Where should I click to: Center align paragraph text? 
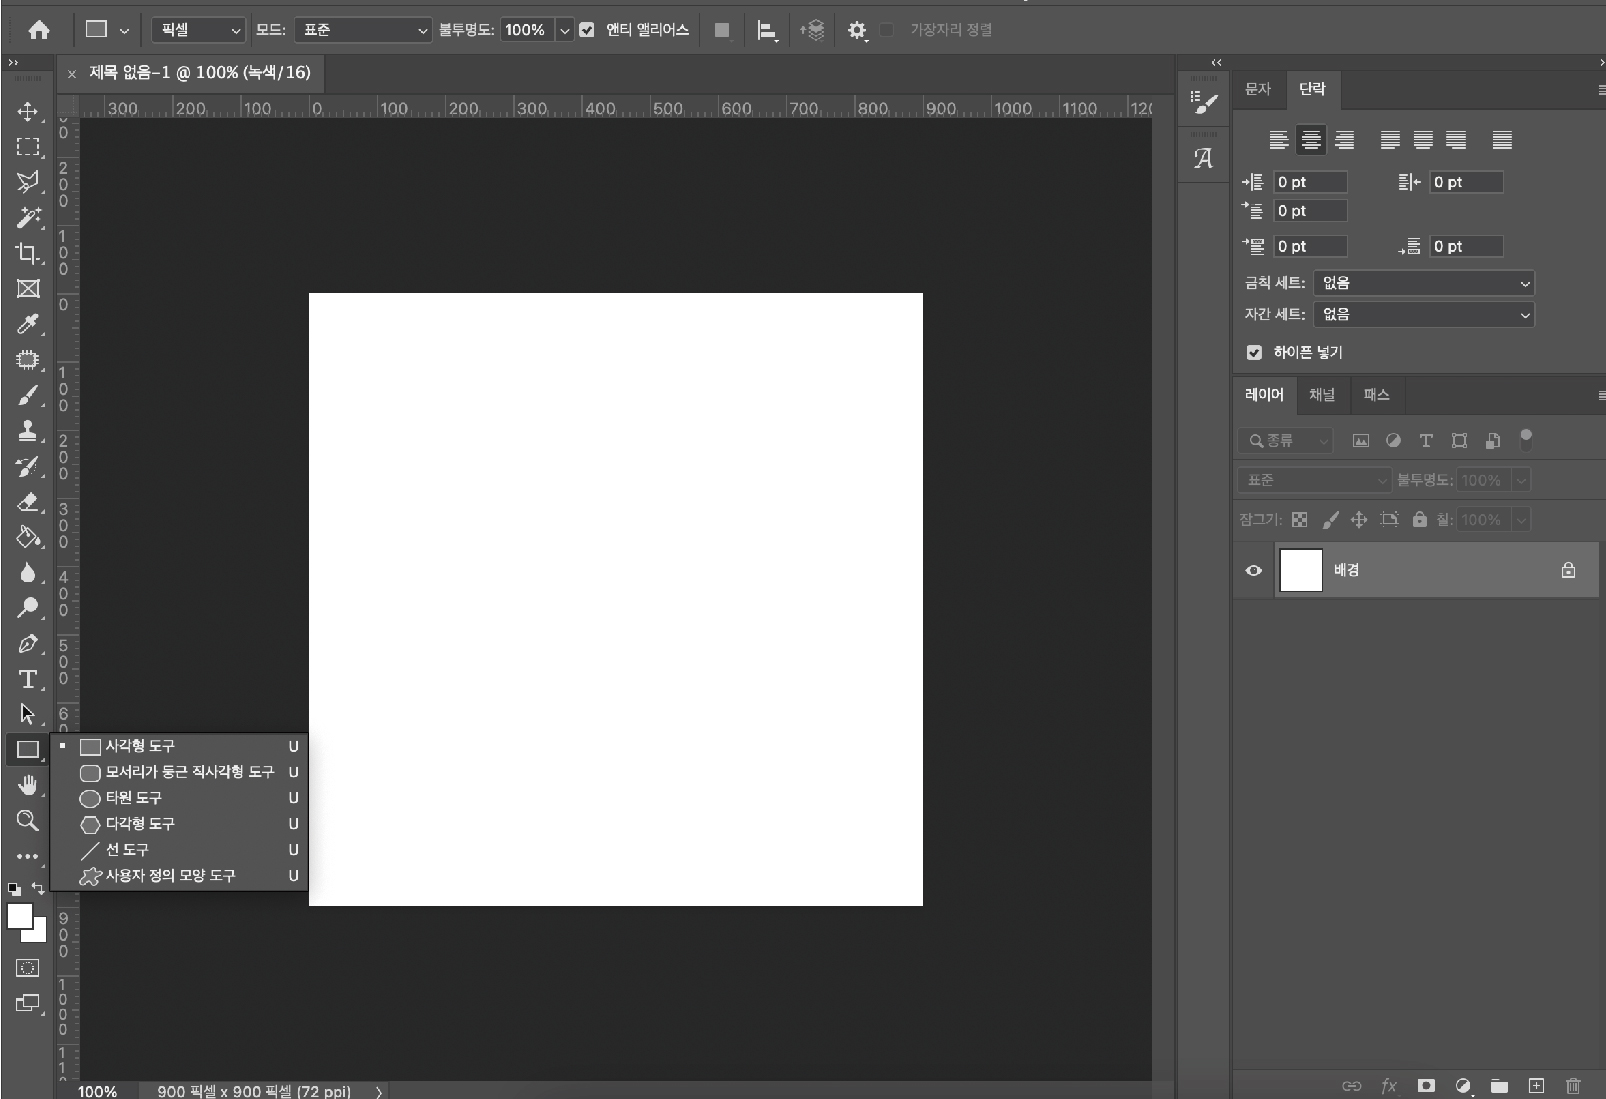point(1311,140)
